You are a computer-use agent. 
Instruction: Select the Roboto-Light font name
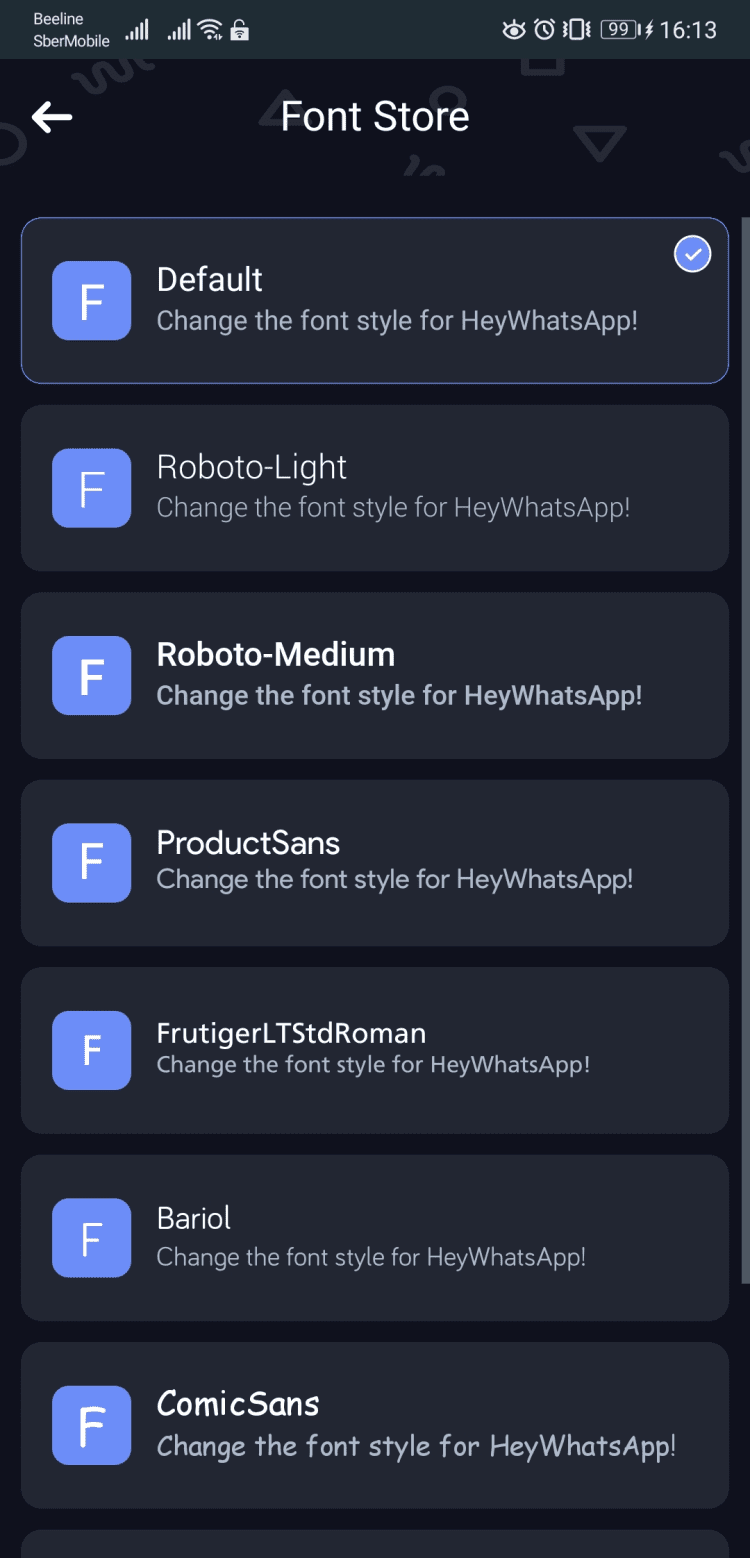pyautogui.click(x=252, y=467)
